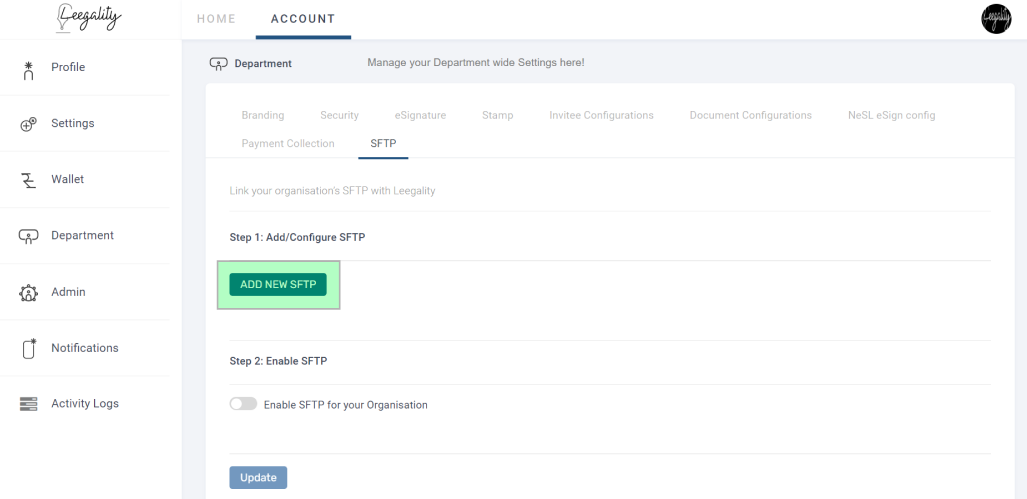
Task: Select the Wallet rupee icon
Action: [28, 180]
